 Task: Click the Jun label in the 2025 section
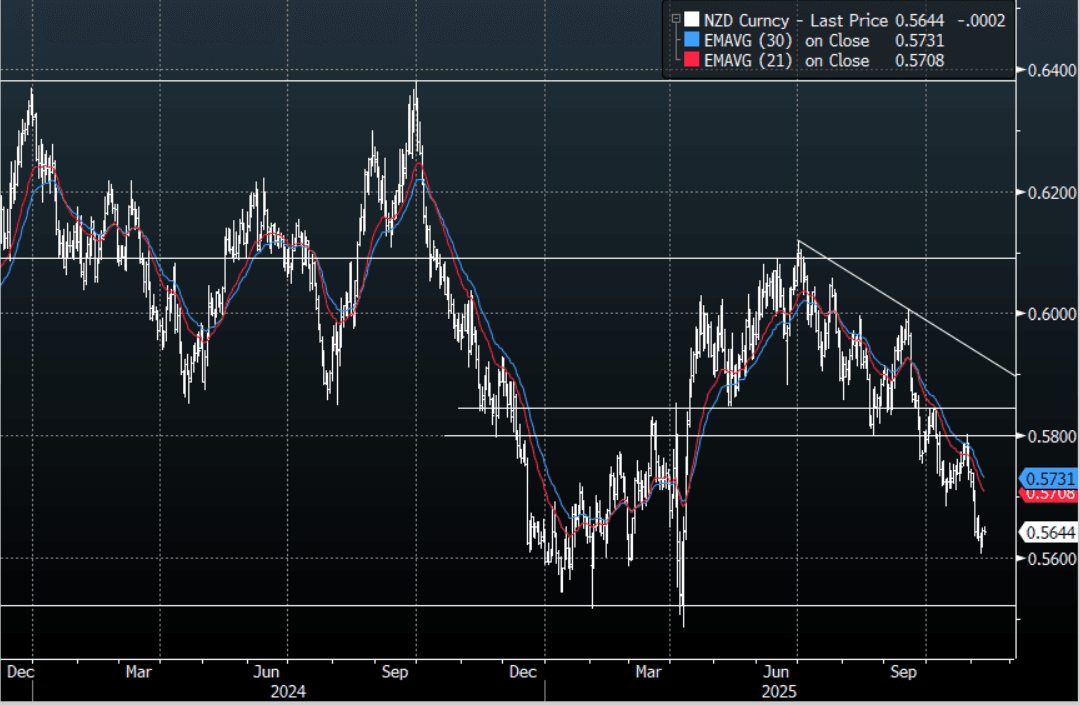click(776, 671)
